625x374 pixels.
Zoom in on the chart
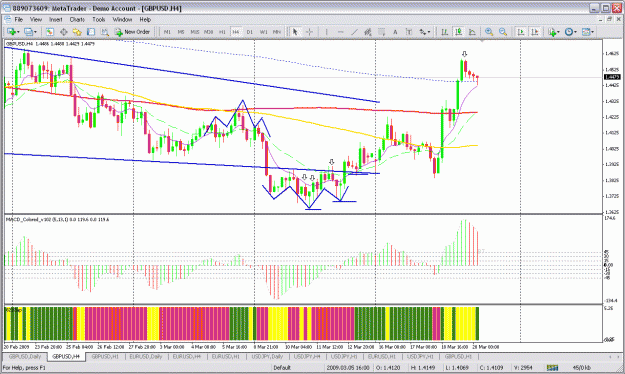pyautogui.click(x=489, y=32)
